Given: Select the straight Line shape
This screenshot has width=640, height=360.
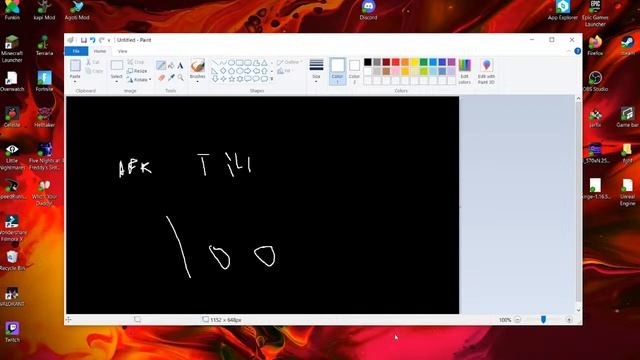Looking at the screenshot, I should click(215, 63).
